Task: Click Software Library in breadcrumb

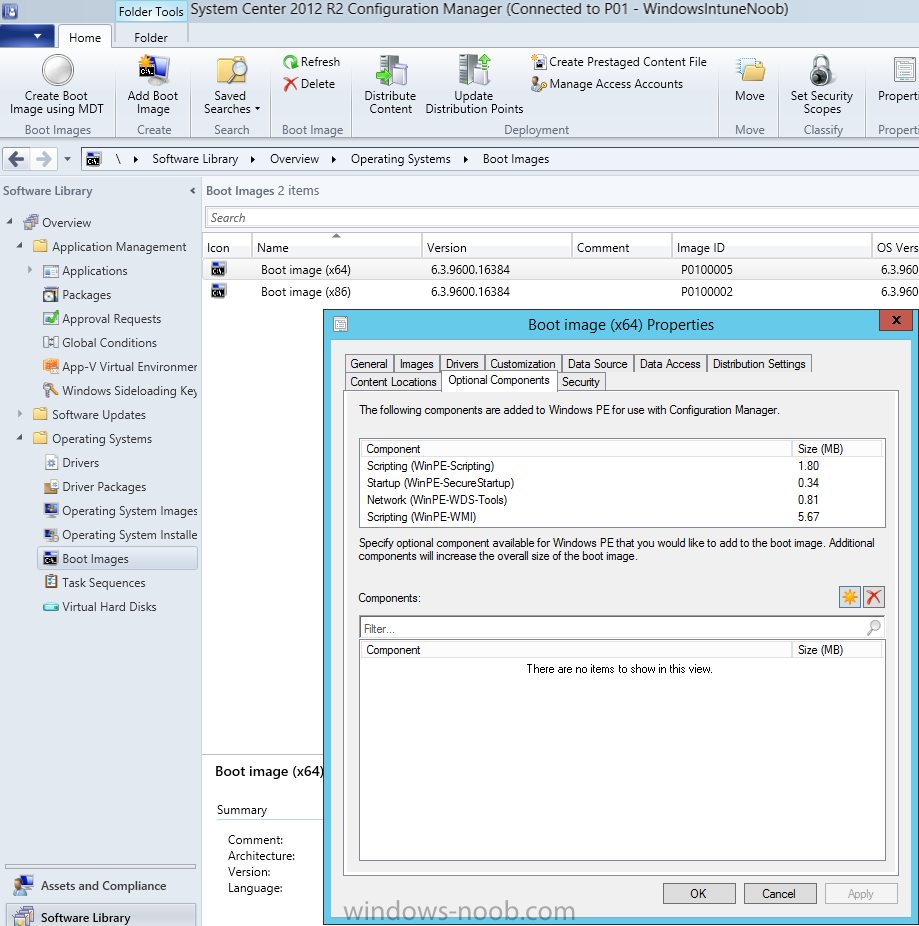Action: point(195,159)
